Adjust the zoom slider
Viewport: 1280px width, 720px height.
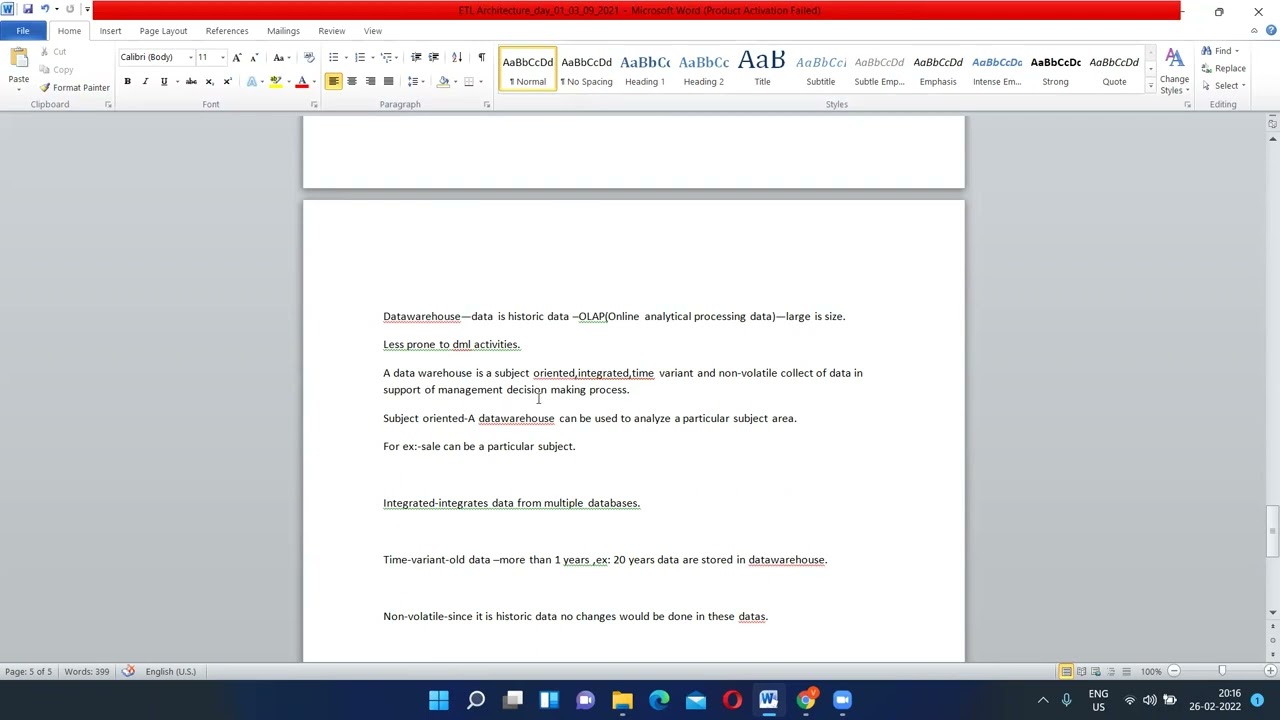coord(1221,671)
